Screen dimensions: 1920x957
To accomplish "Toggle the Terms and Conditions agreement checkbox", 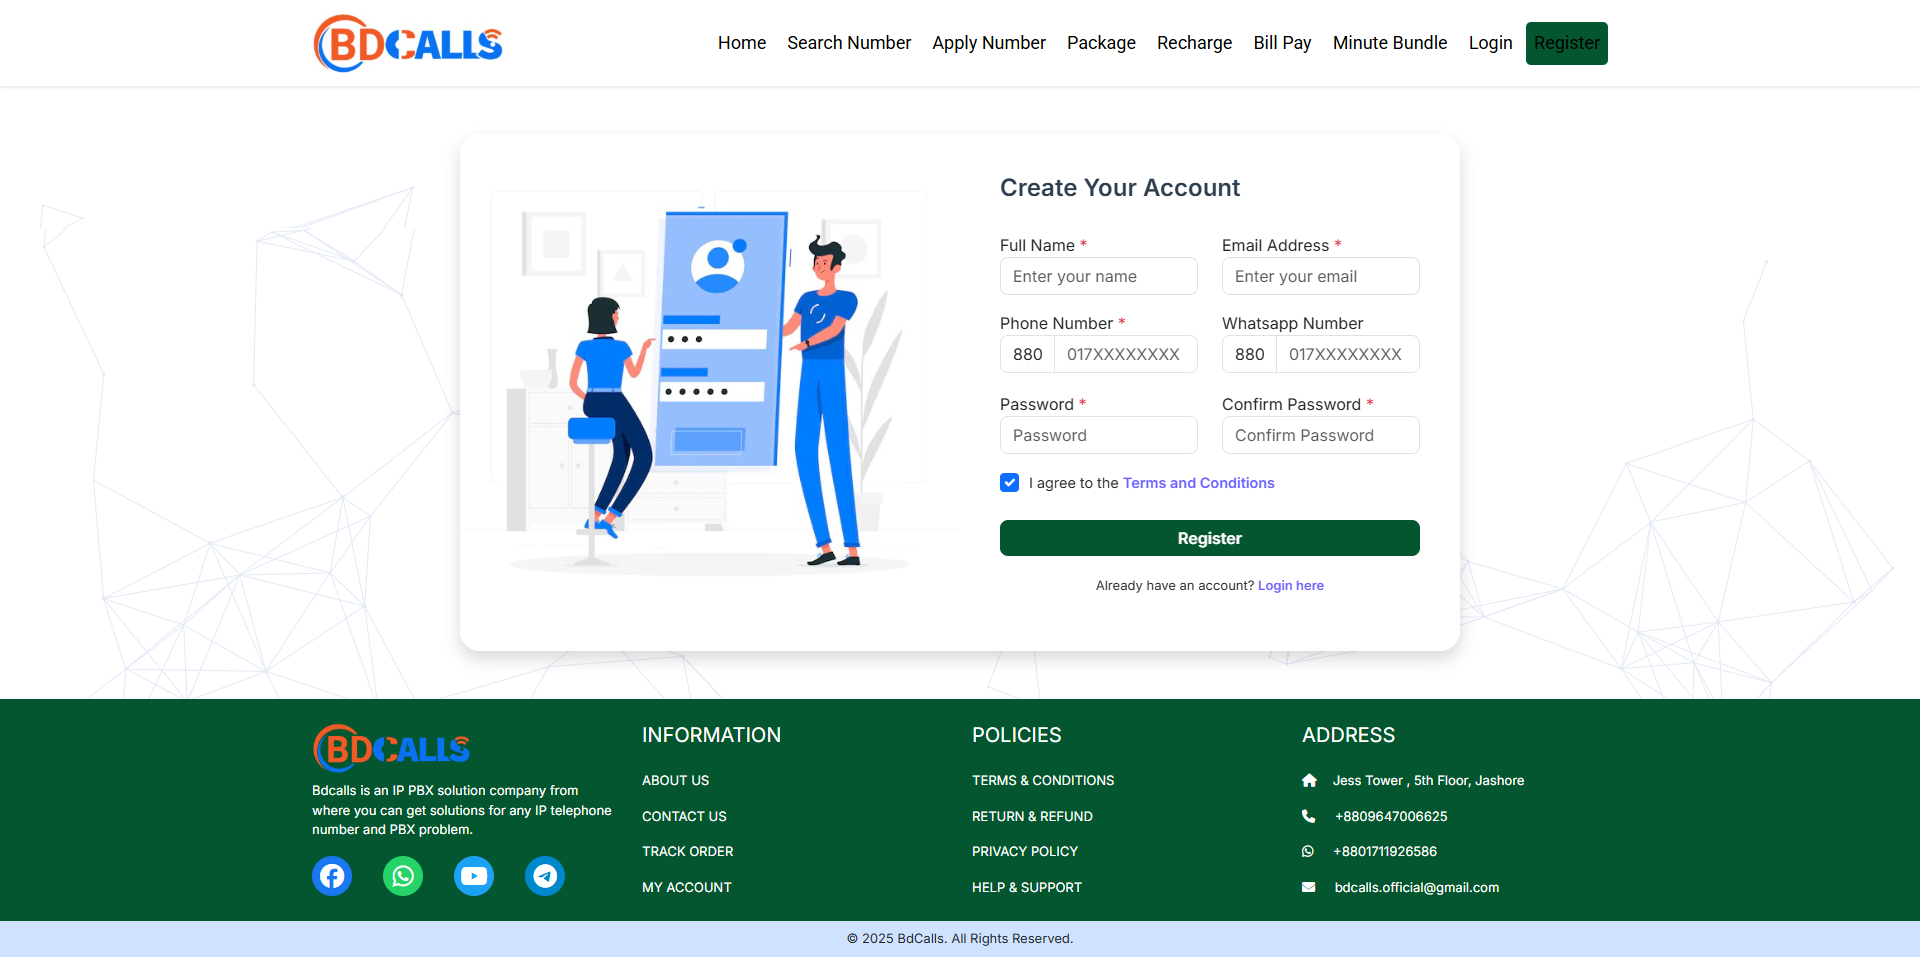I will pyautogui.click(x=1010, y=483).
